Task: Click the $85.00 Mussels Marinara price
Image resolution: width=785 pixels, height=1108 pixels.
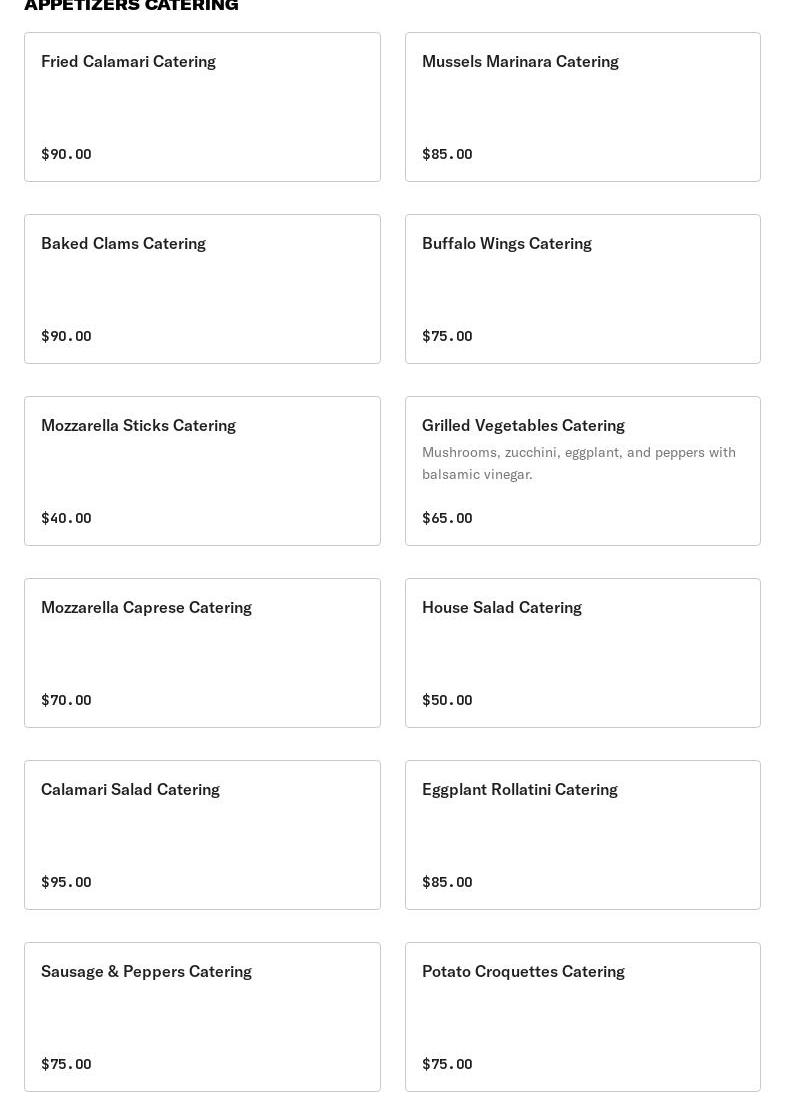Action: click(x=447, y=154)
